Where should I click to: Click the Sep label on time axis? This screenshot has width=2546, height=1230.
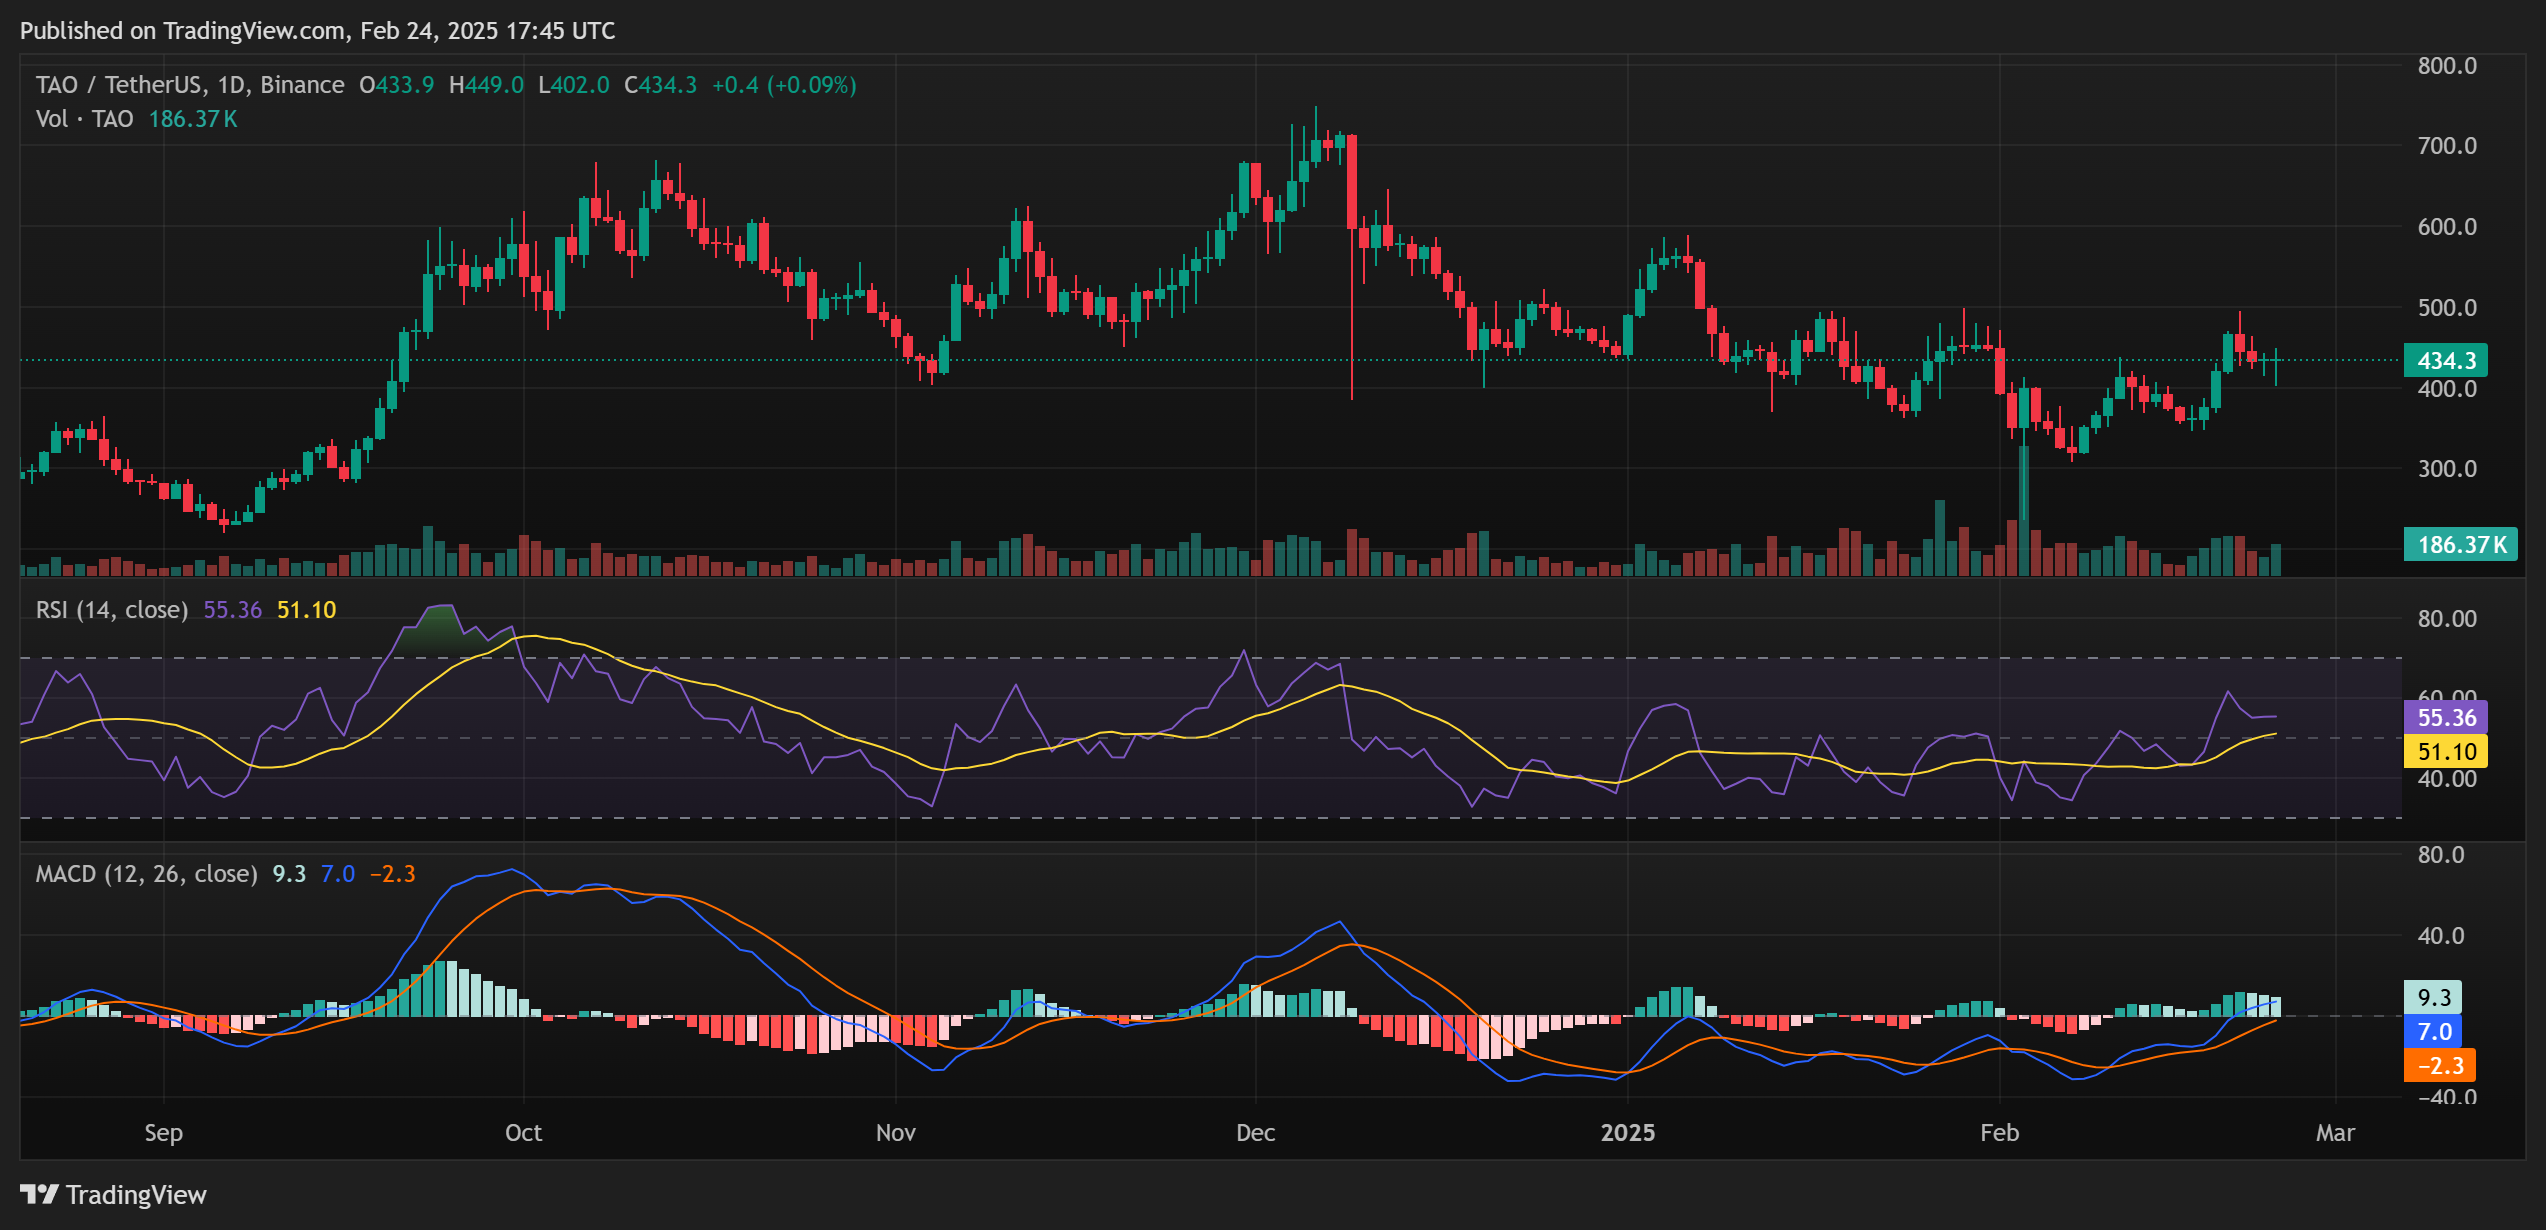(163, 1132)
